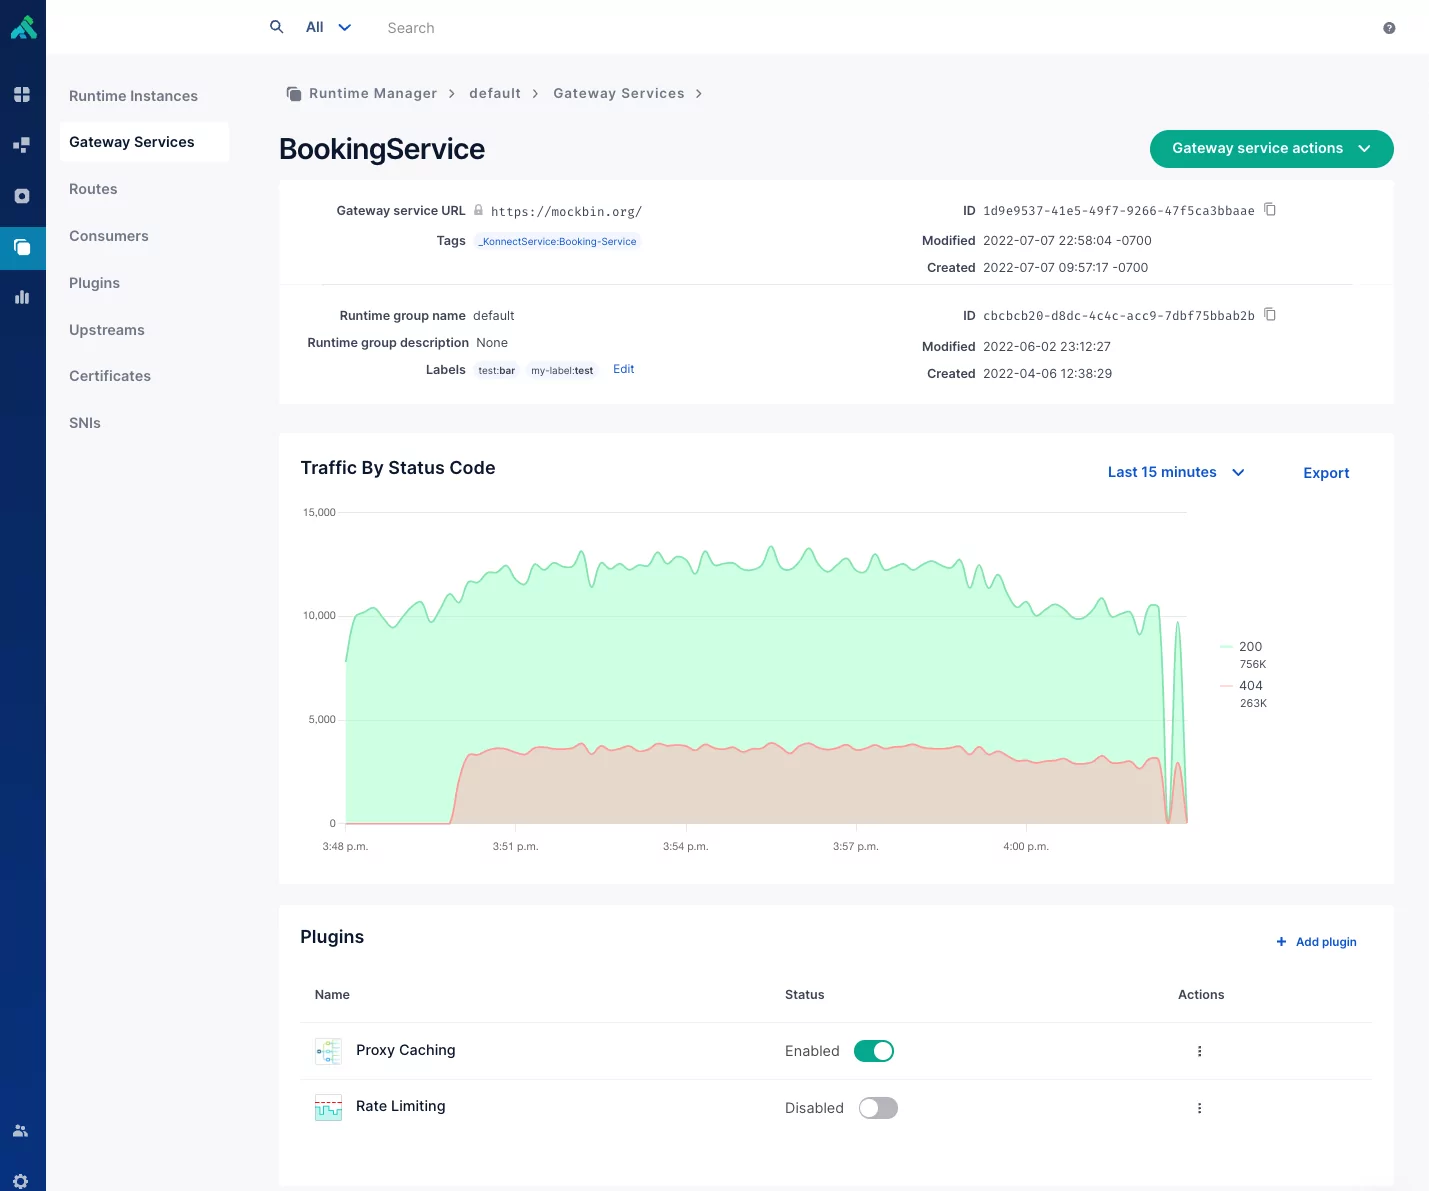The image size is (1429, 1191).
Task: Copy the runtime group ID
Action: pyautogui.click(x=1270, y=314)
